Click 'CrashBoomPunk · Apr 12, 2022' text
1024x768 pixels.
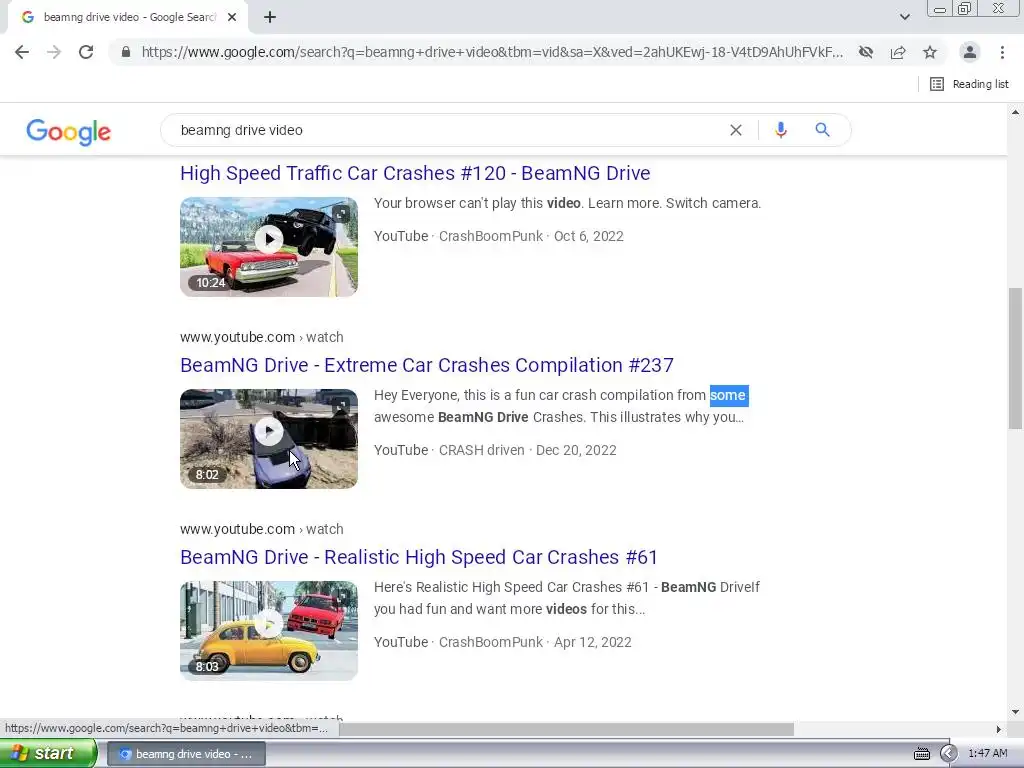click(535, 642)
